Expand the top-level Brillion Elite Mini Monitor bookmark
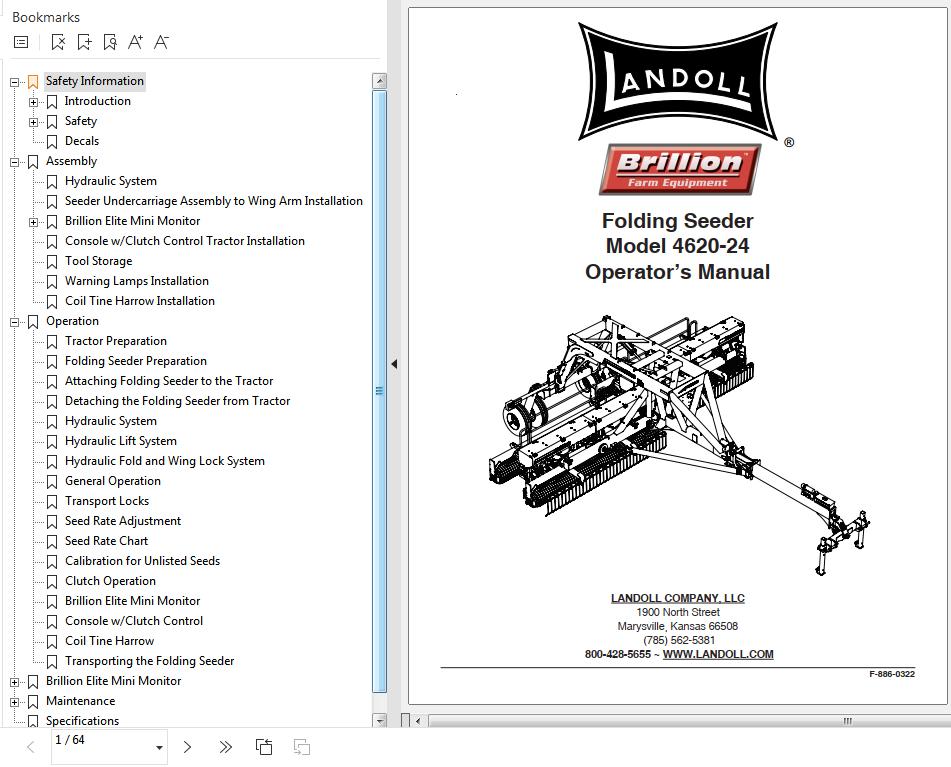Image resolution: width=951 pixels, height=767 pixels. [x=15, y=682]
